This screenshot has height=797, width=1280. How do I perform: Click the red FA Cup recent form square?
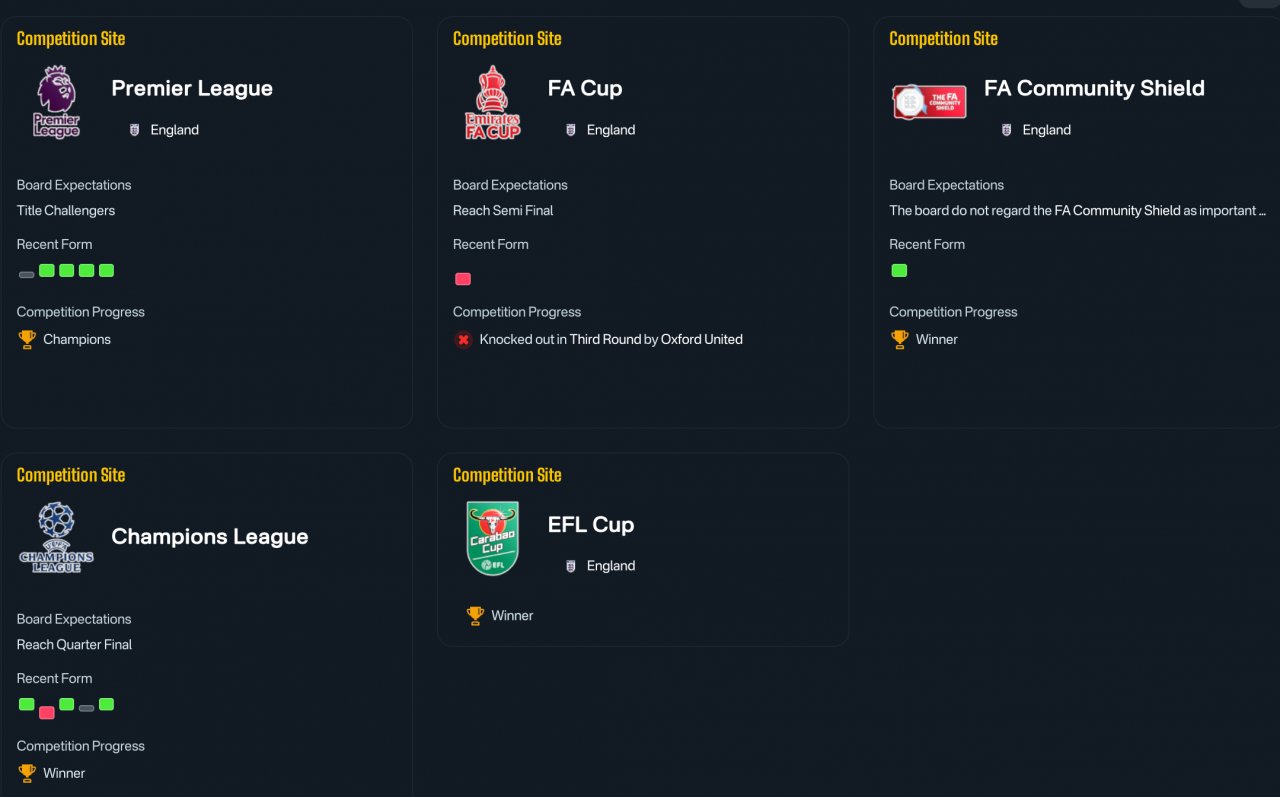[463, 279]
